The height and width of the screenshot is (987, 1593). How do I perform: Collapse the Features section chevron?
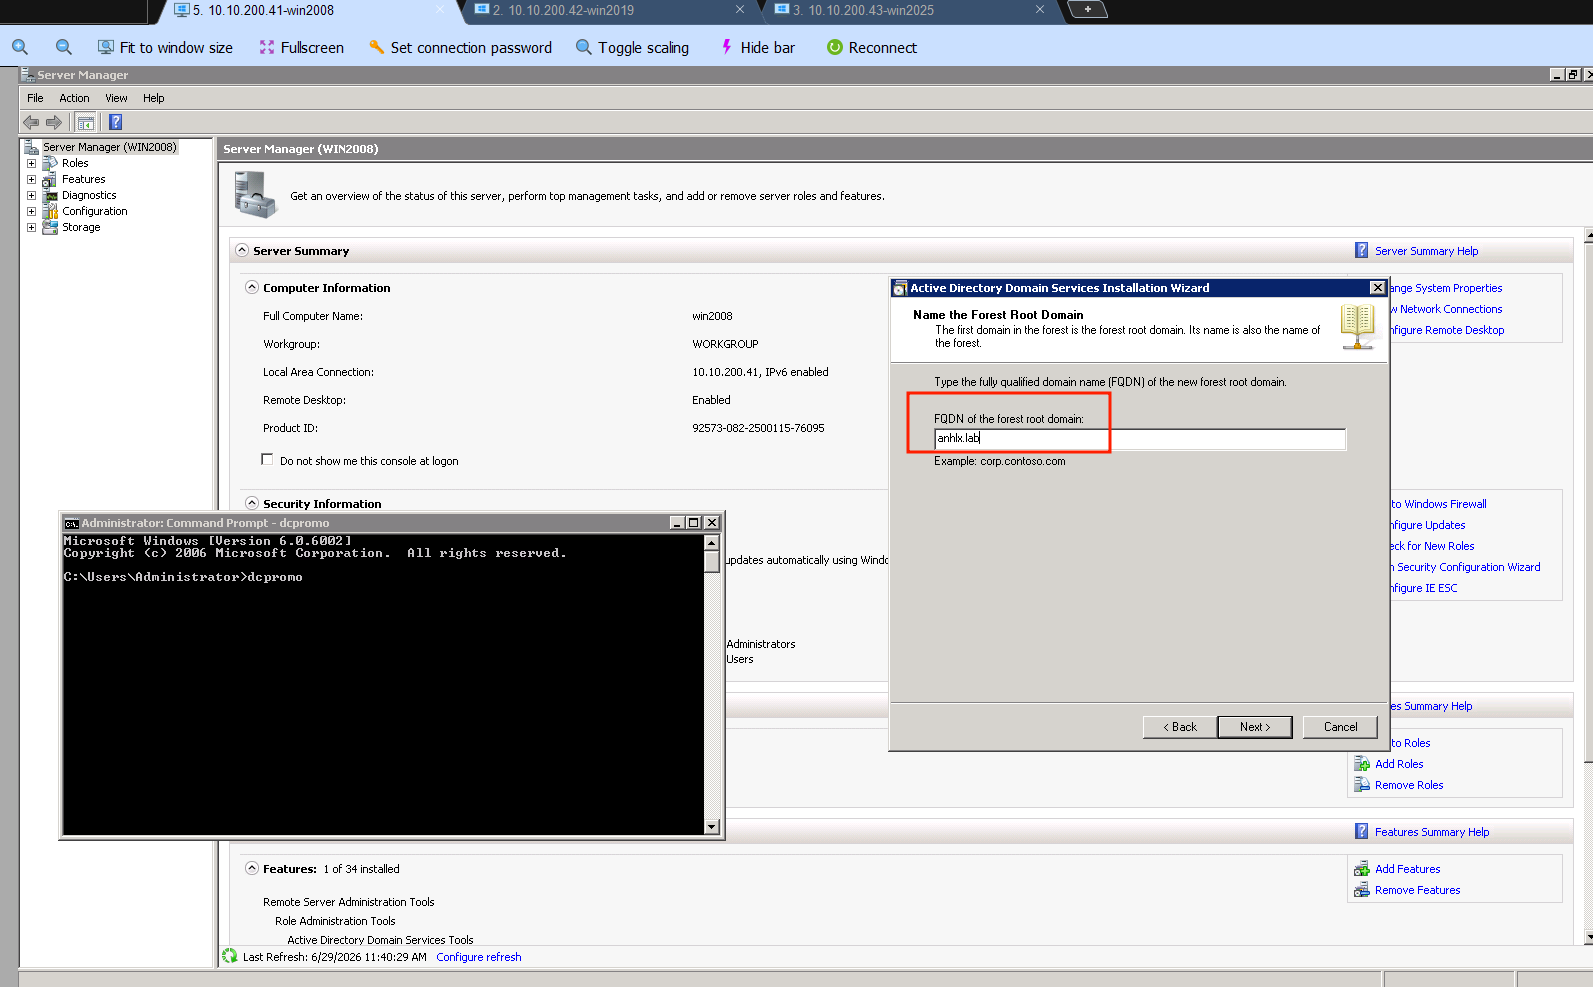(x=252, y=868)
